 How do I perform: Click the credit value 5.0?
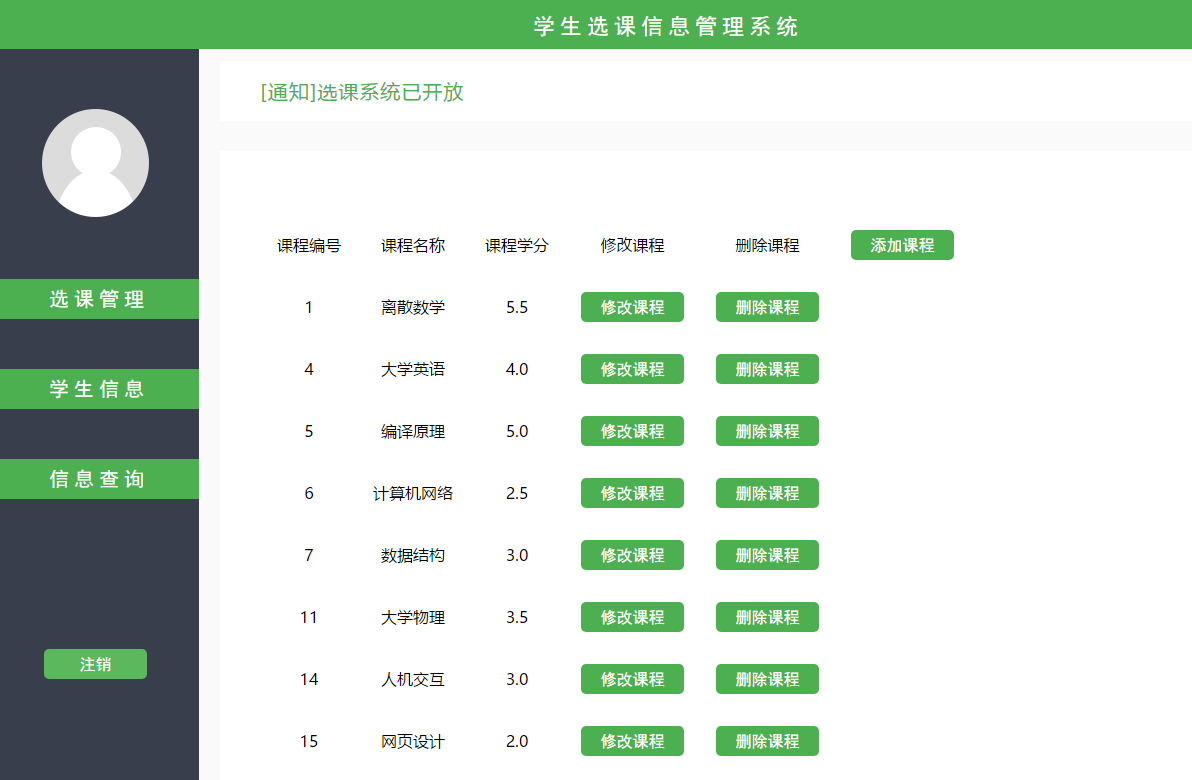517,431
